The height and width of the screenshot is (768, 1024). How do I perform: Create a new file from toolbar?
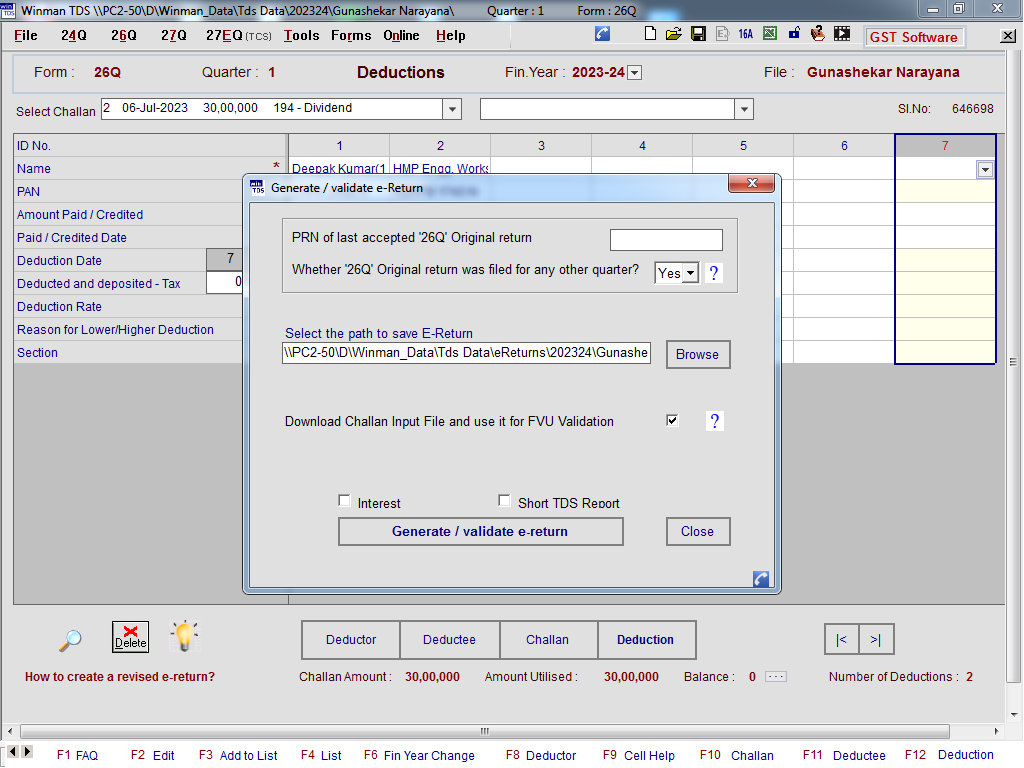[x=651, y=34]
